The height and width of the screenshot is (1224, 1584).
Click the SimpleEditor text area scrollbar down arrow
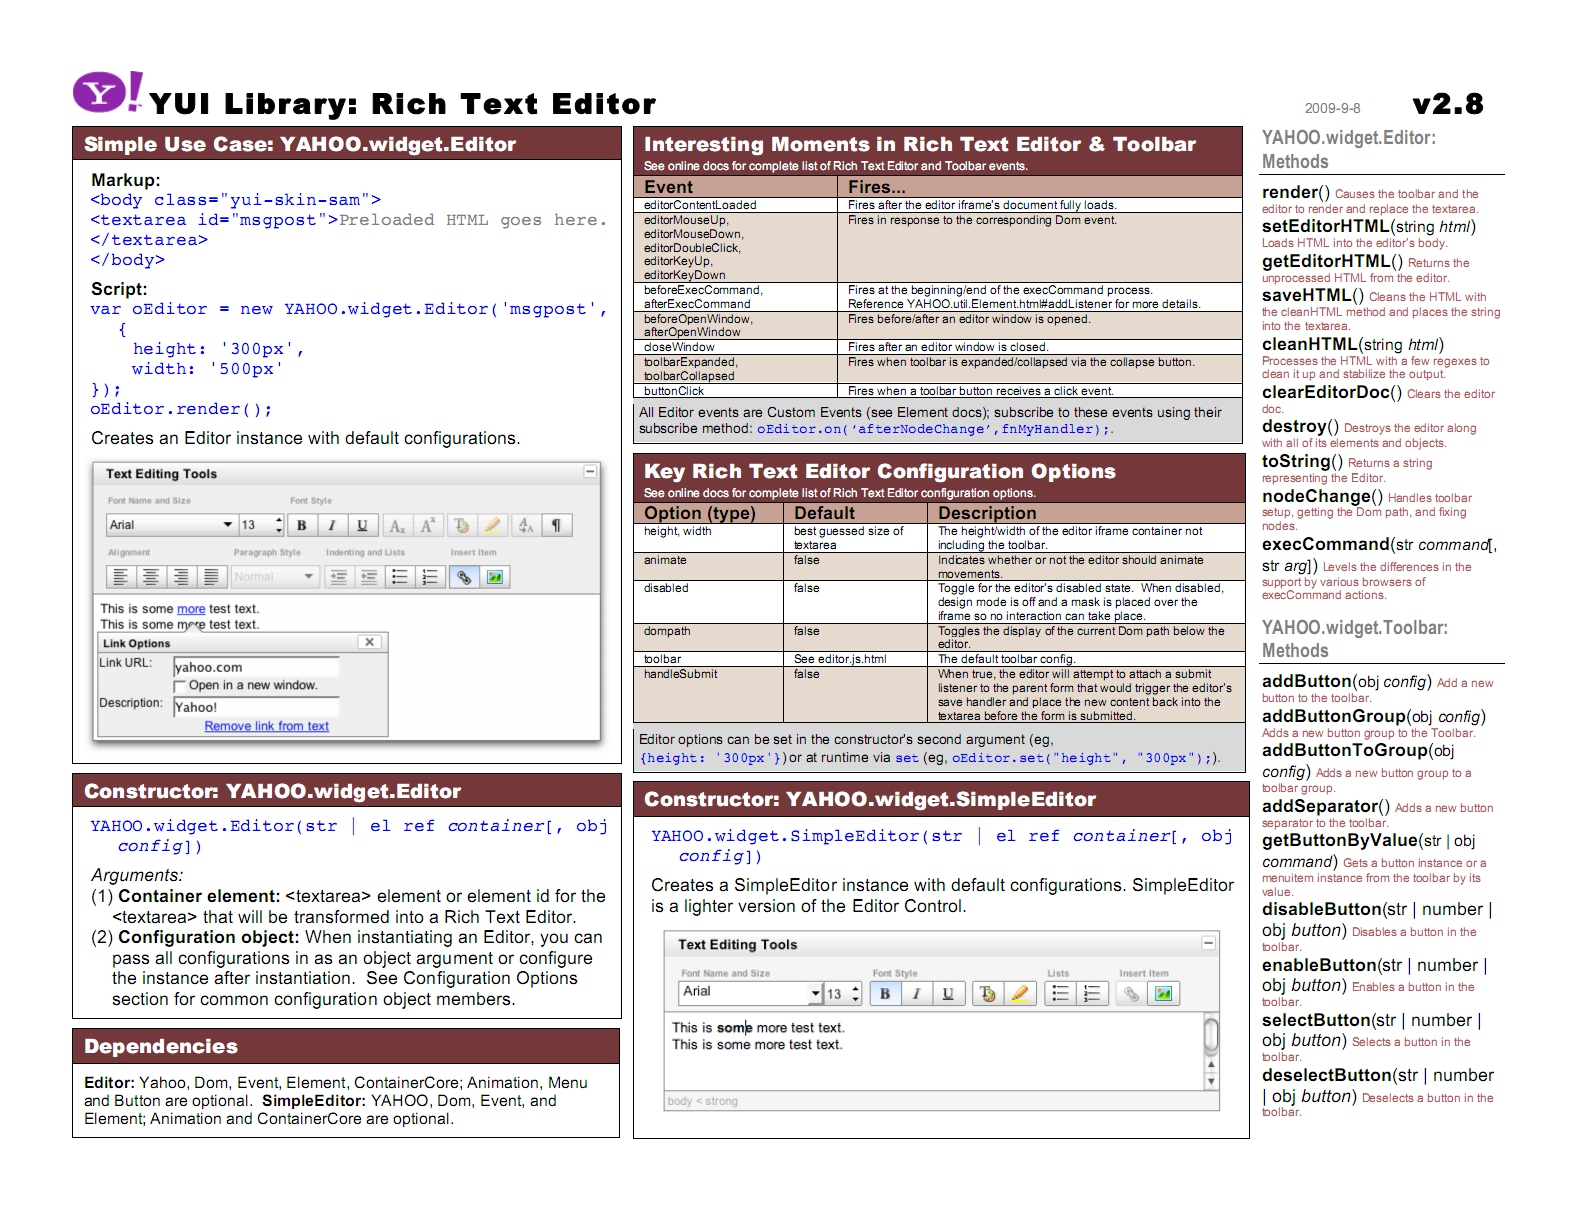1211,1081
